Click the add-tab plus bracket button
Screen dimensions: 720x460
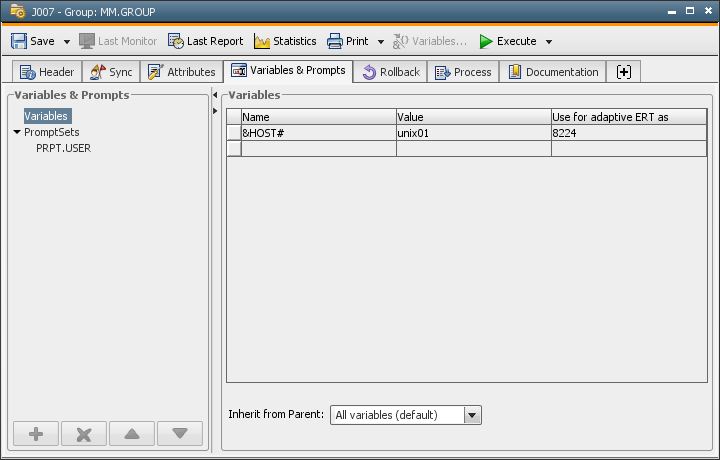point(624,72)
